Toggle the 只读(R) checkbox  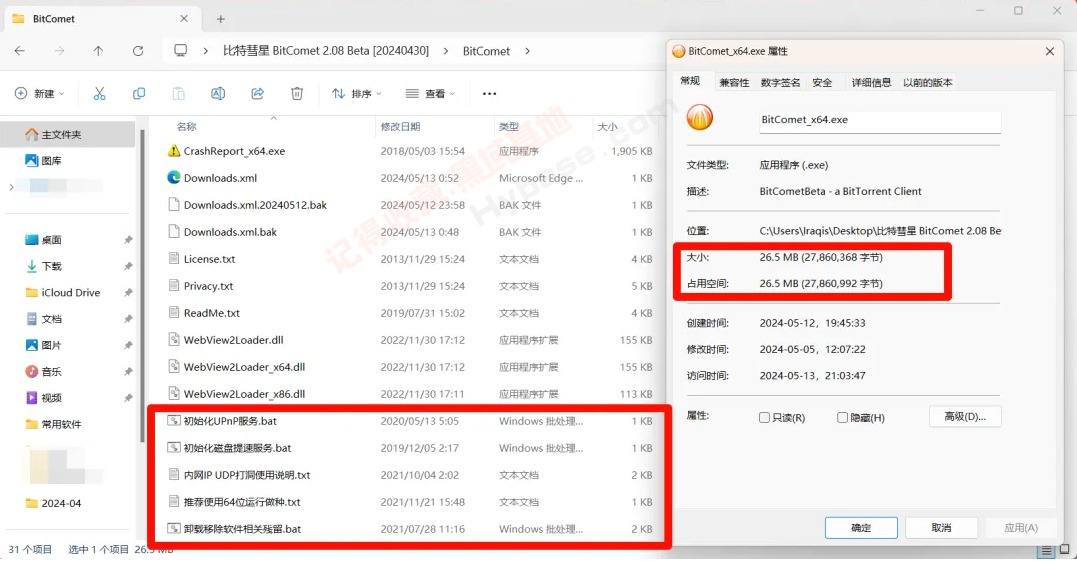point(764,417)
